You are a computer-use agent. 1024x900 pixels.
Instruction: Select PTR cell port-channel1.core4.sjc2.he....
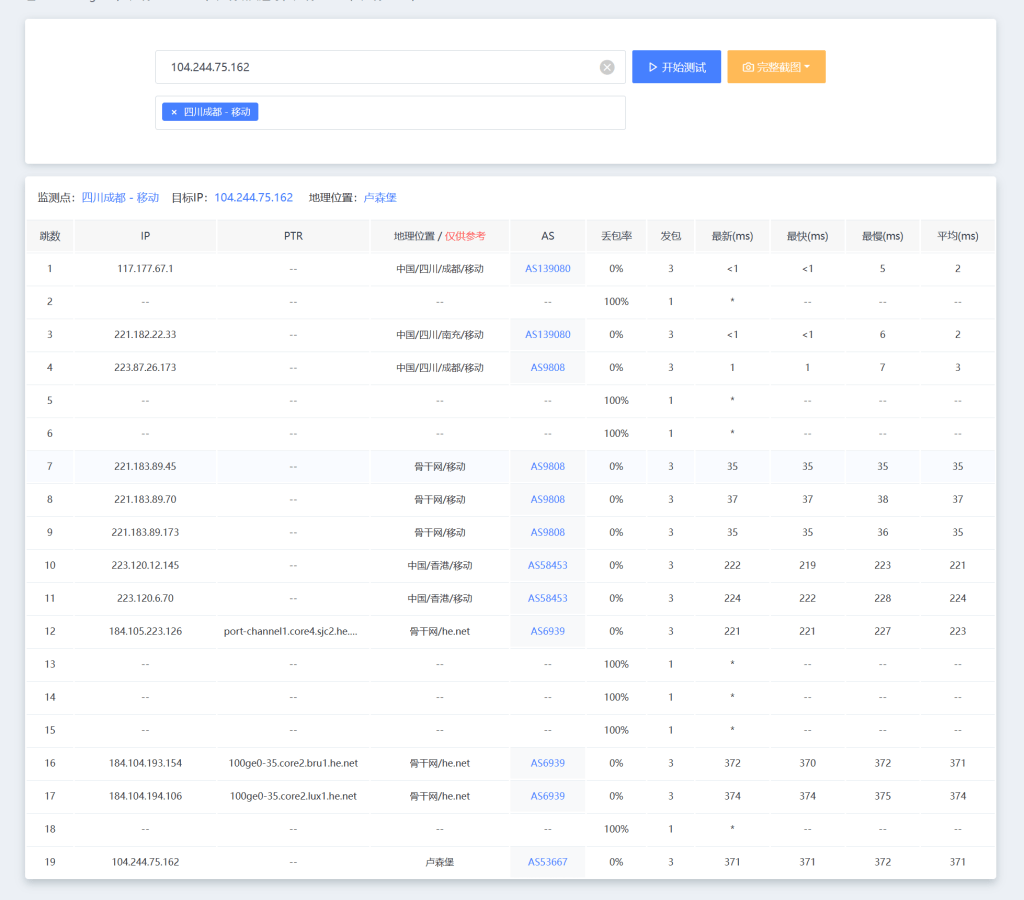(291, 631)
